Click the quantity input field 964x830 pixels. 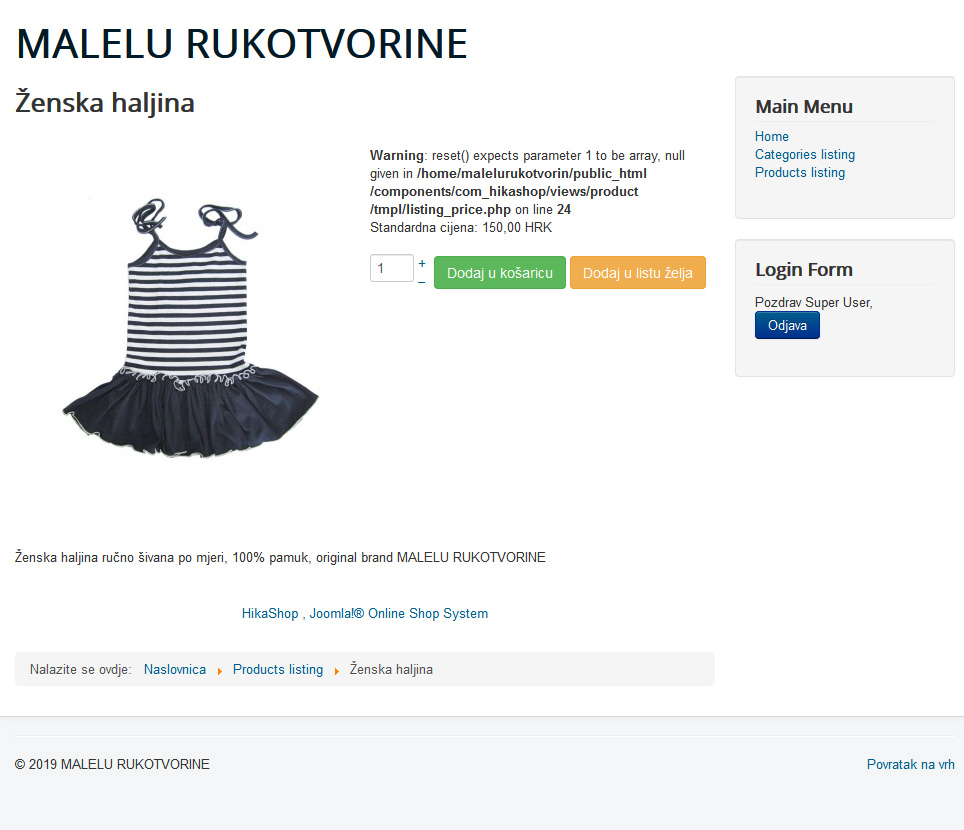392,268
